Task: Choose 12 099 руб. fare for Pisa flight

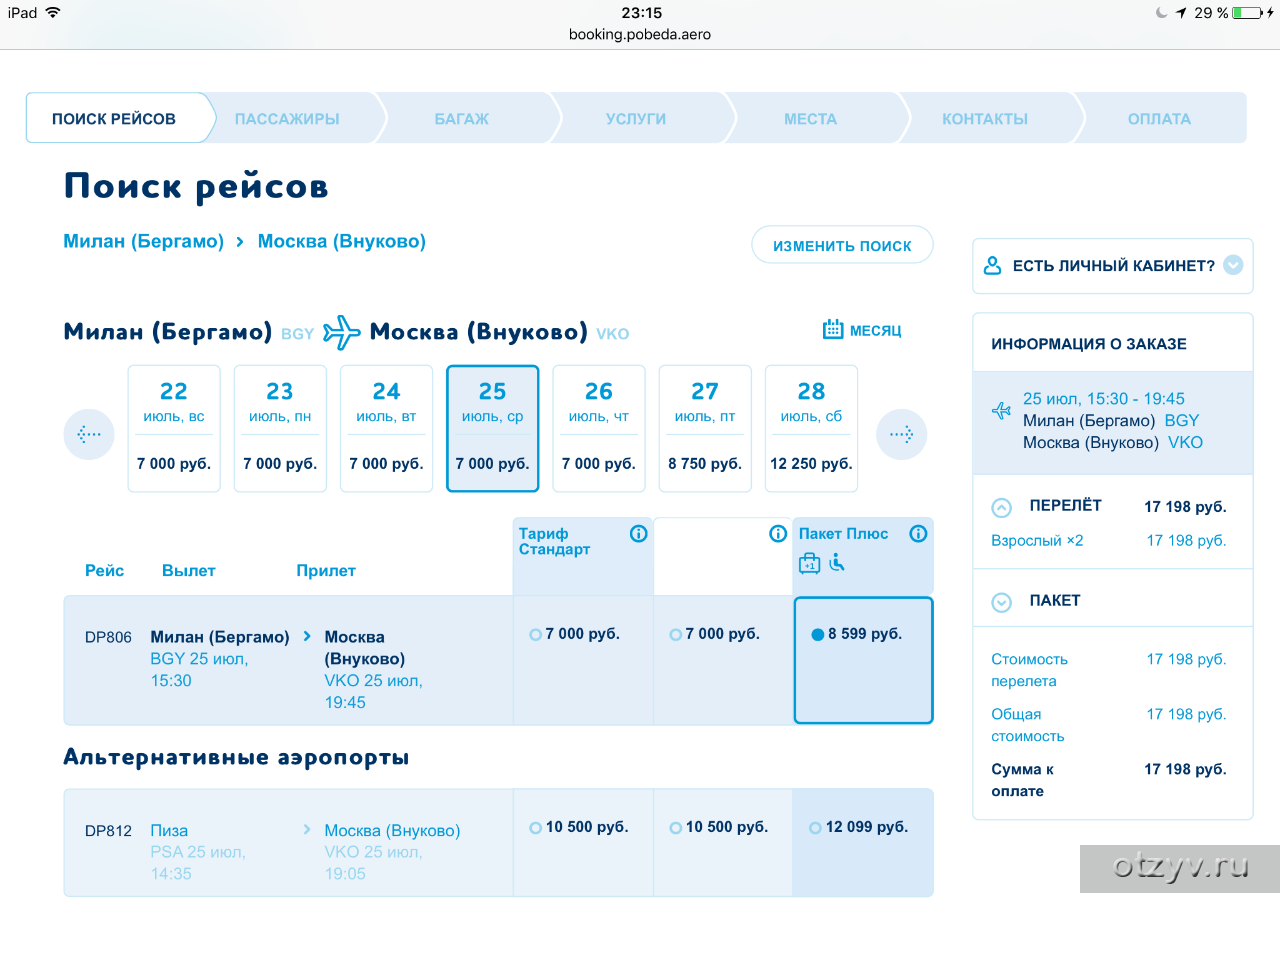Action: tap(816, 827)
